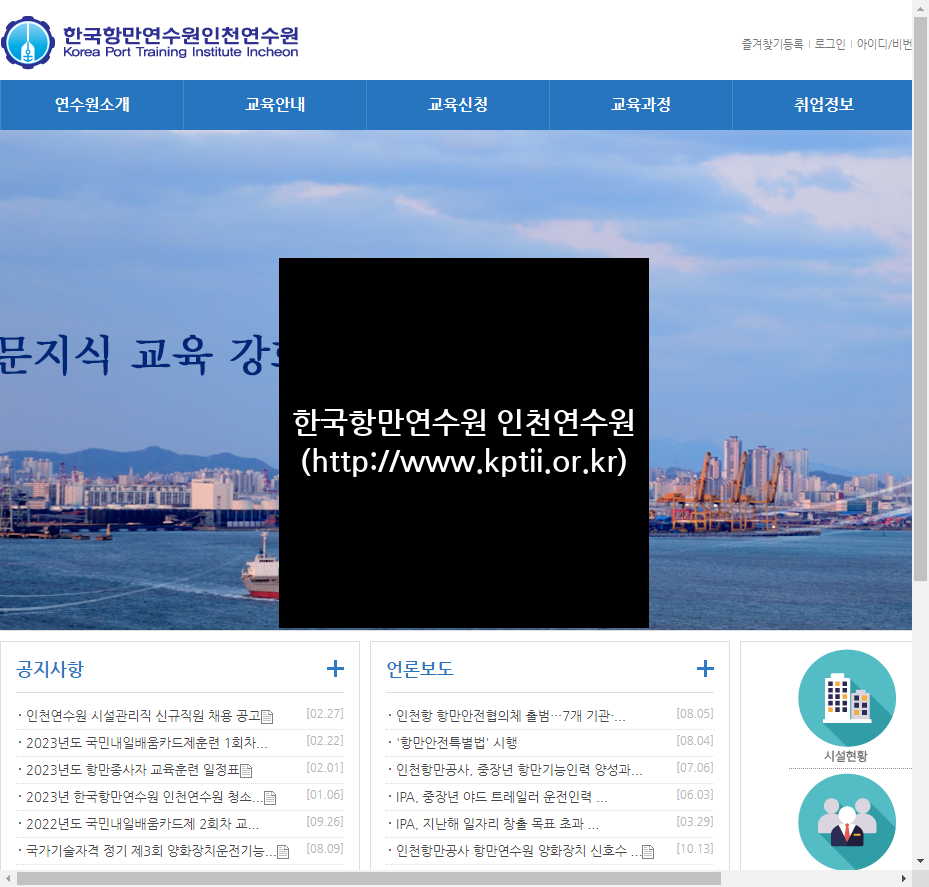The image size is (929, 887).
Task: Click the [02.27] notice date
Action: 325,714
